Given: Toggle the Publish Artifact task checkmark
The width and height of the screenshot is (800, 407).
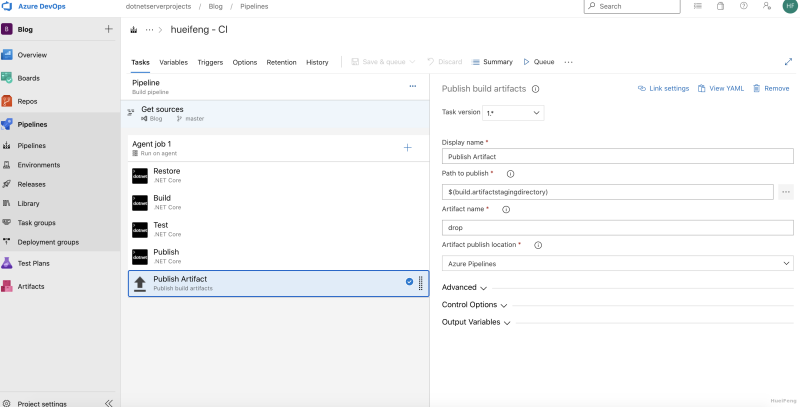Looking at the screenshot, I should pyautogui.click(x=409, y=282).
